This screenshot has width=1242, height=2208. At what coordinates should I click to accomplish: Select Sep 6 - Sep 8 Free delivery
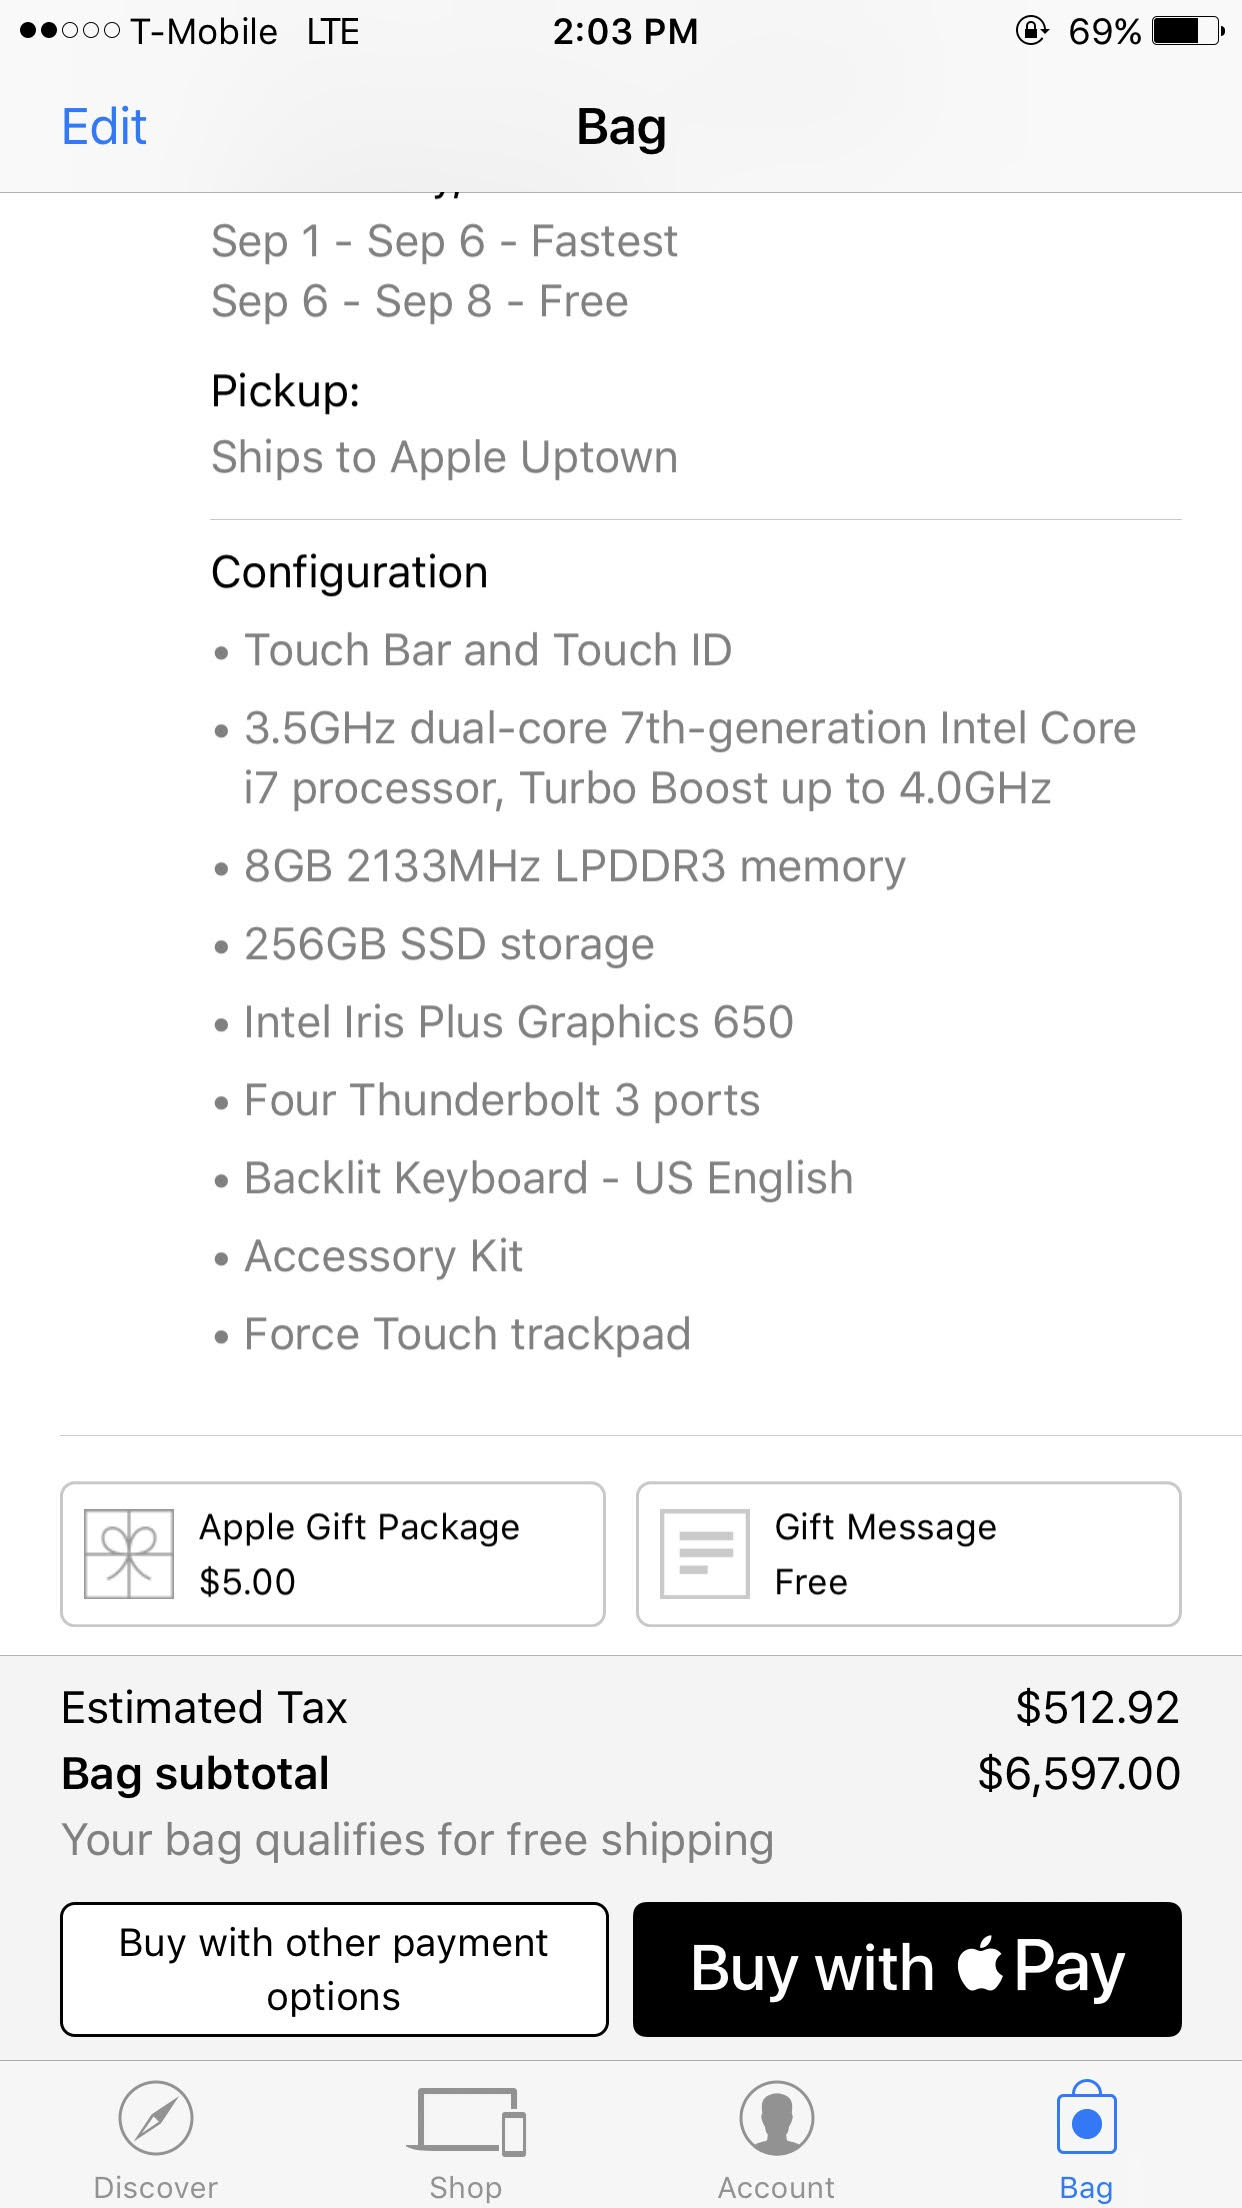[420, 301]
